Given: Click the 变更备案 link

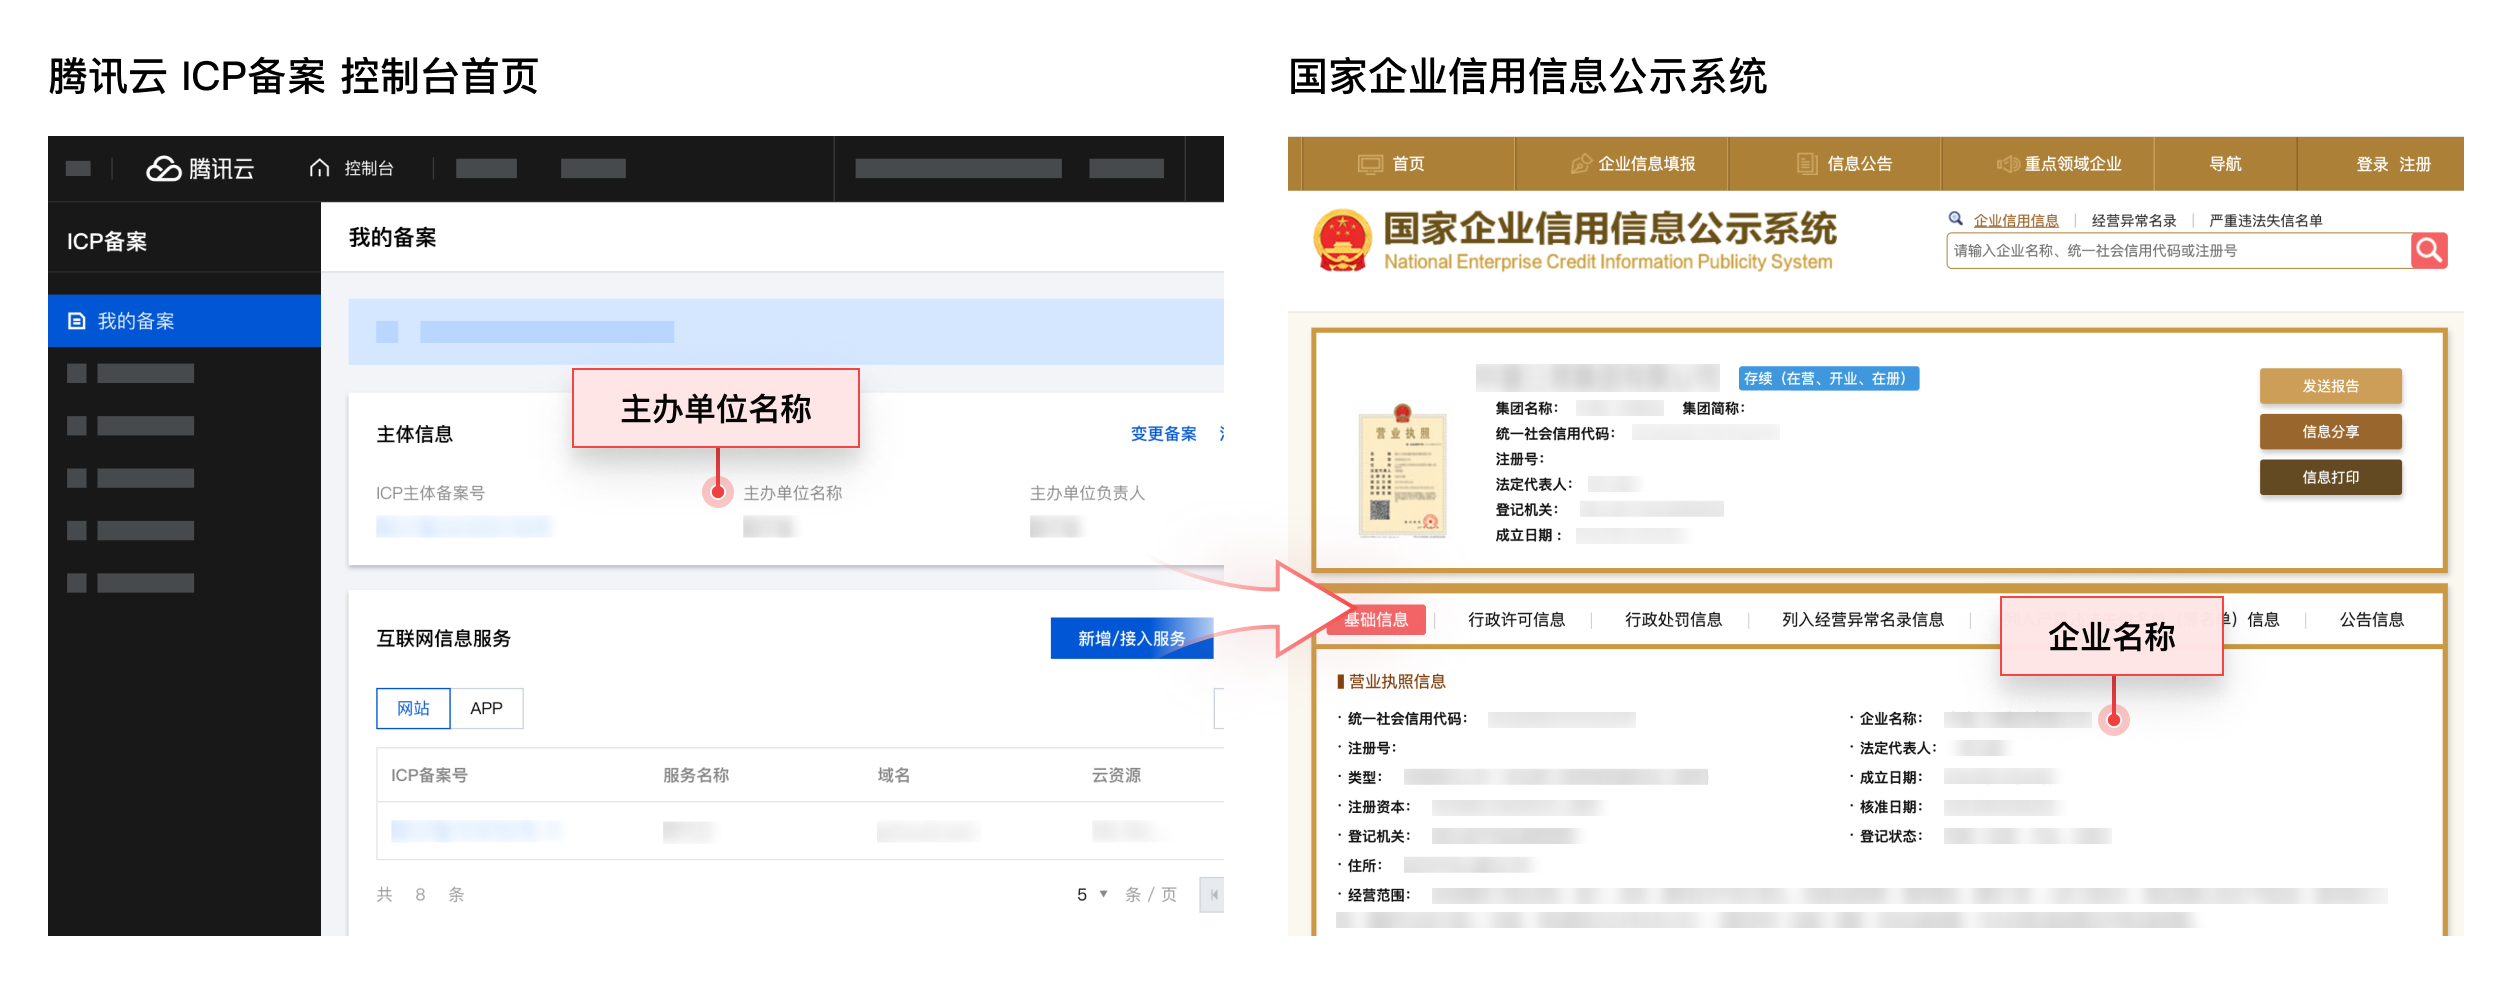Looking at the screenshot, I should pyautogui.click(x=1163, y=434).
